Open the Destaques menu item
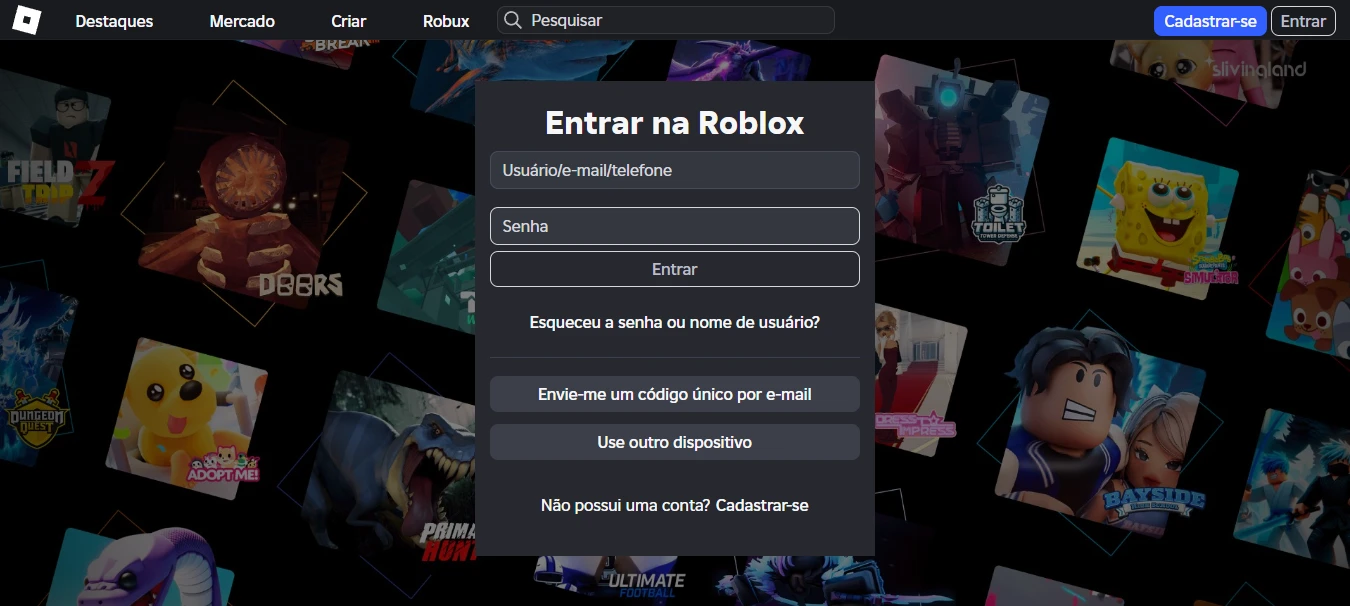1350x606 pixels. pos(114,20)
